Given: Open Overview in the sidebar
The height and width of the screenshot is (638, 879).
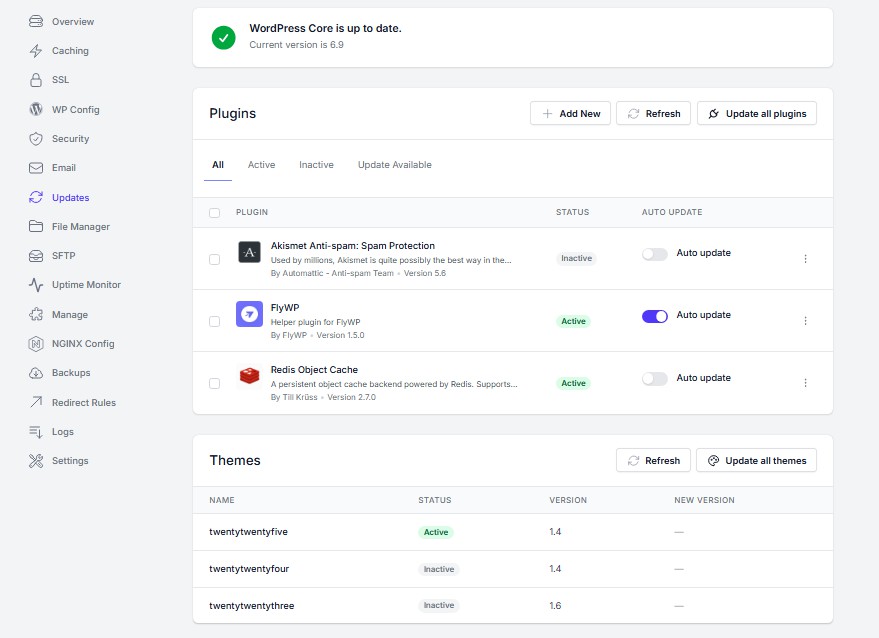Looking at the screenshot, I should [73, 21].
